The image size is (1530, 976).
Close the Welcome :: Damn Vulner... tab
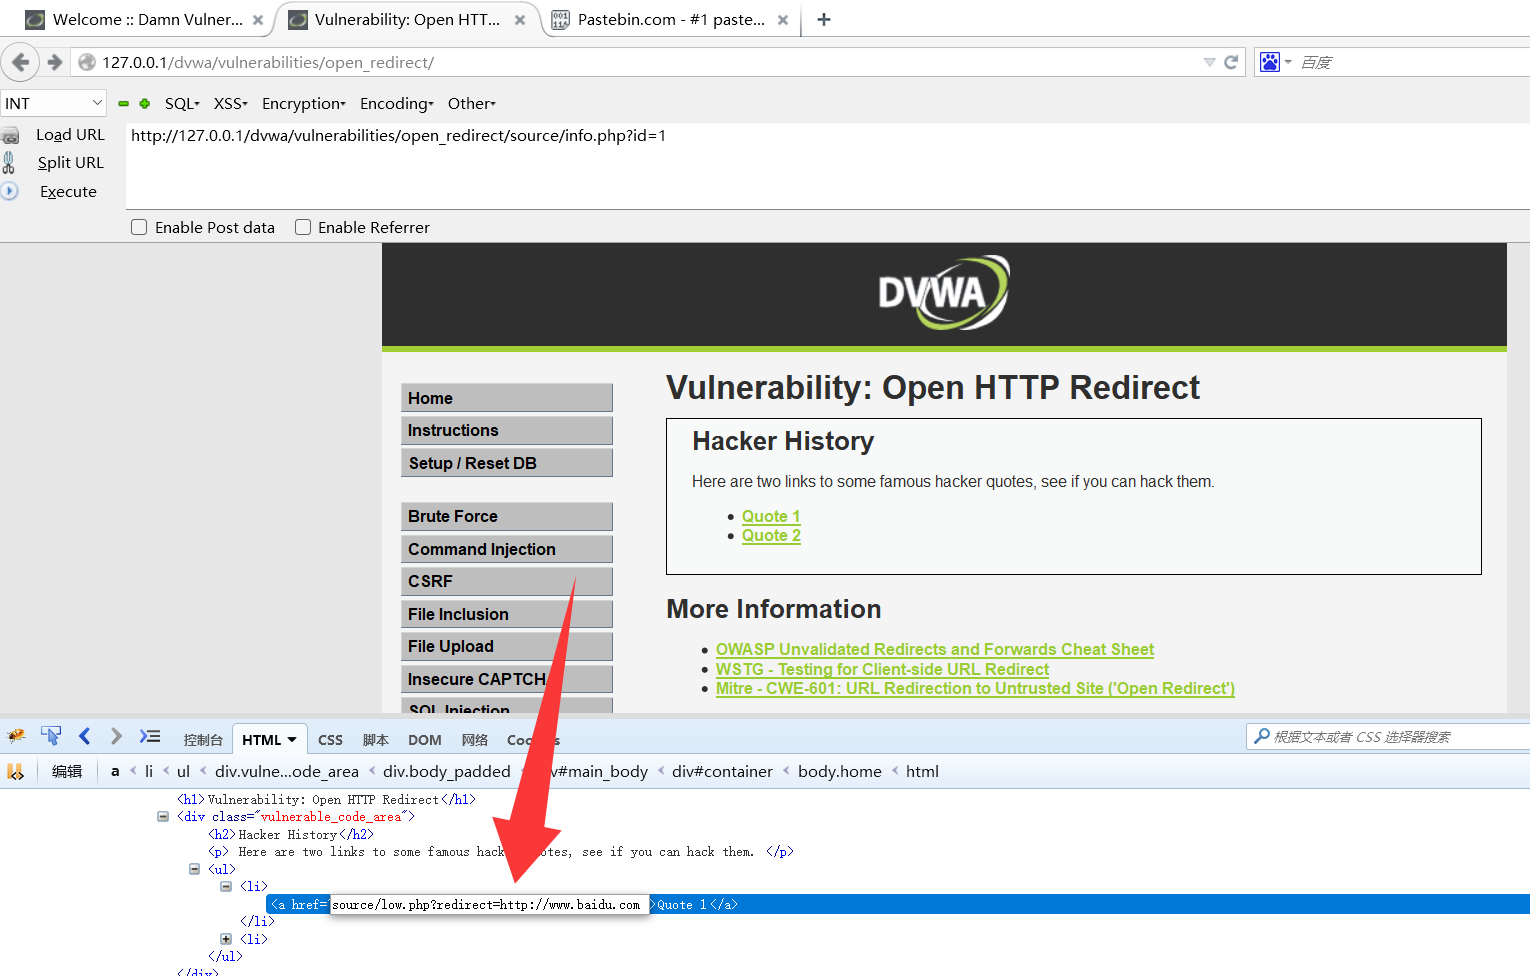(258, 20)
